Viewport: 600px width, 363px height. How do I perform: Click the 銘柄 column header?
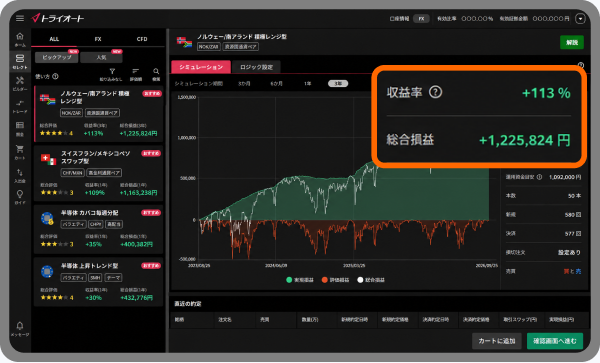click(179, 319)
